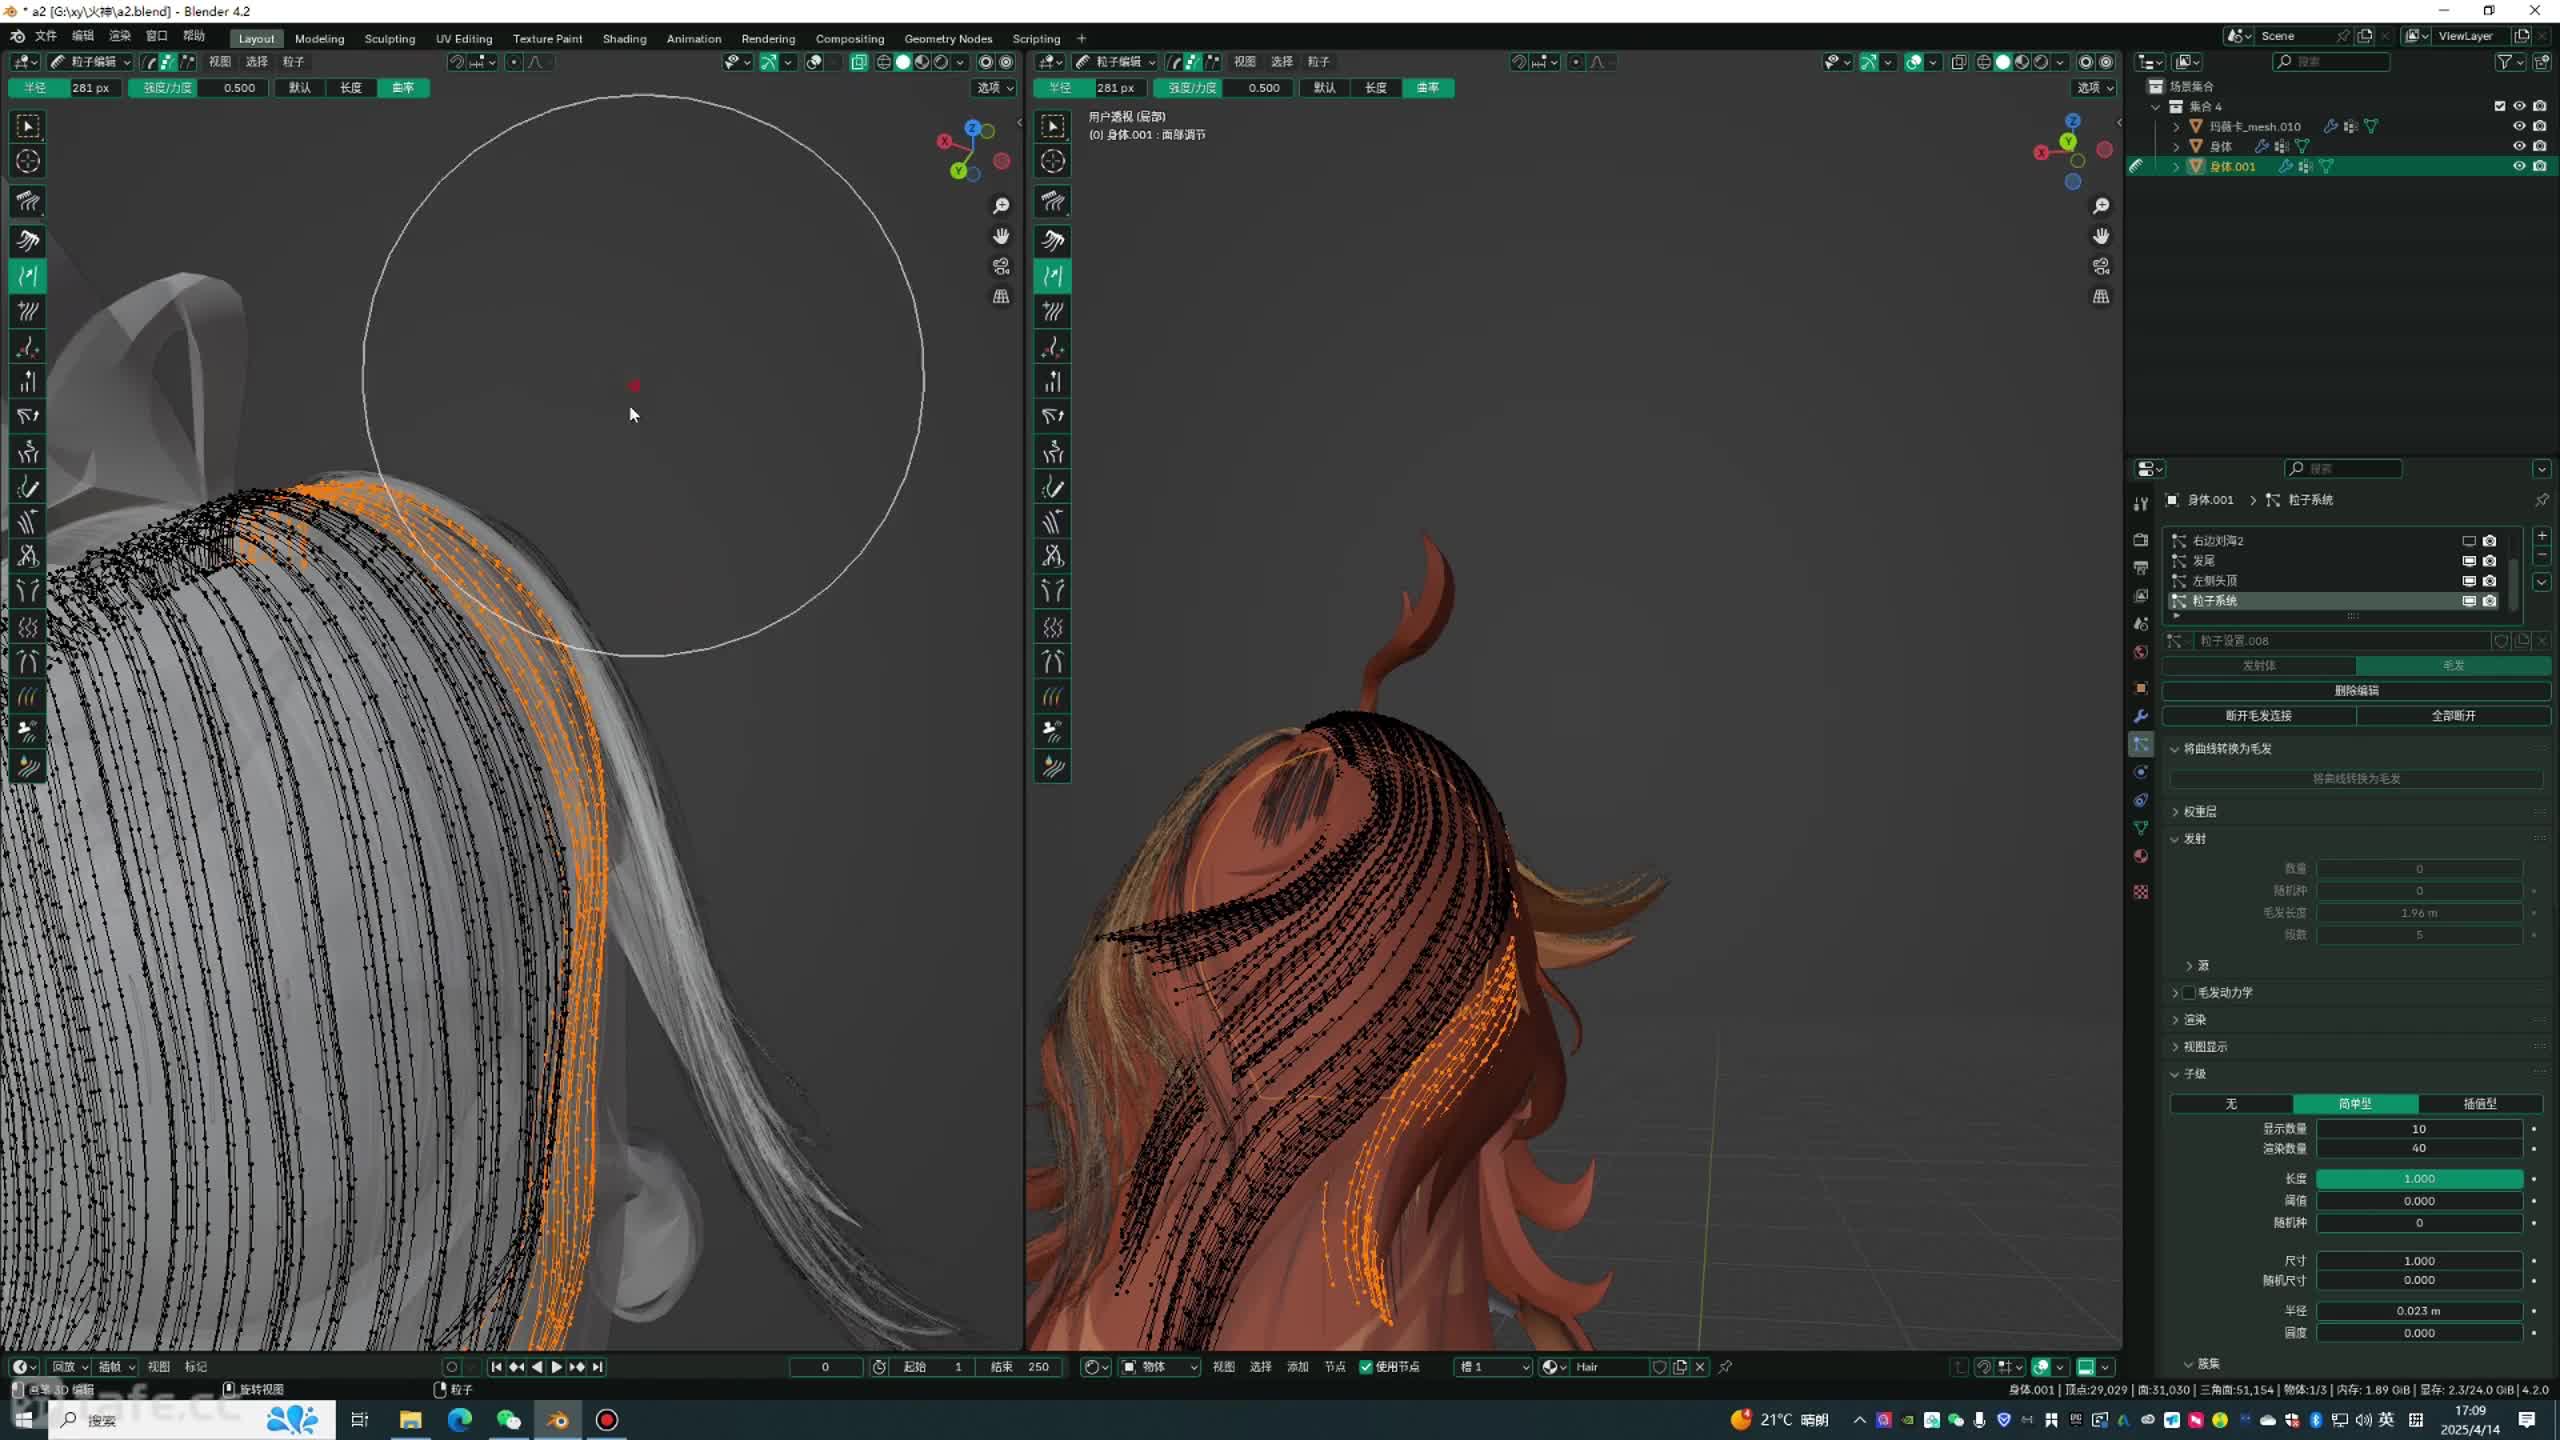Collapse the 发射 panel section
The image size is (2560, 1440).
pos(2194,839)
